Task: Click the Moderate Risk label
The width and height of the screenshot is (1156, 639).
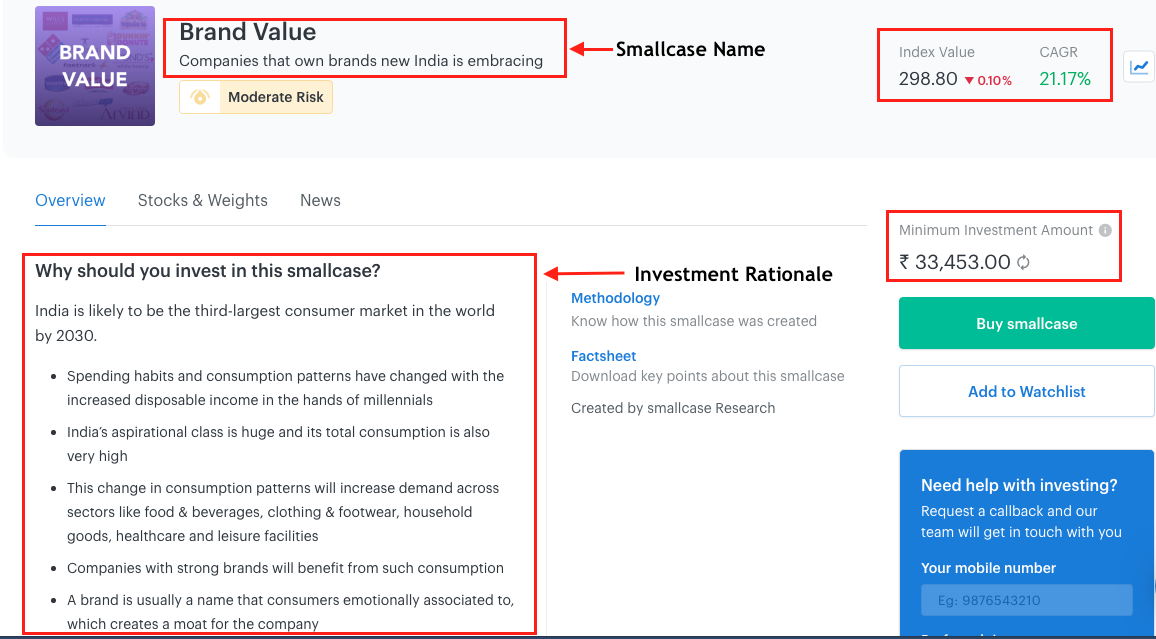Action: tap(275, 97)
